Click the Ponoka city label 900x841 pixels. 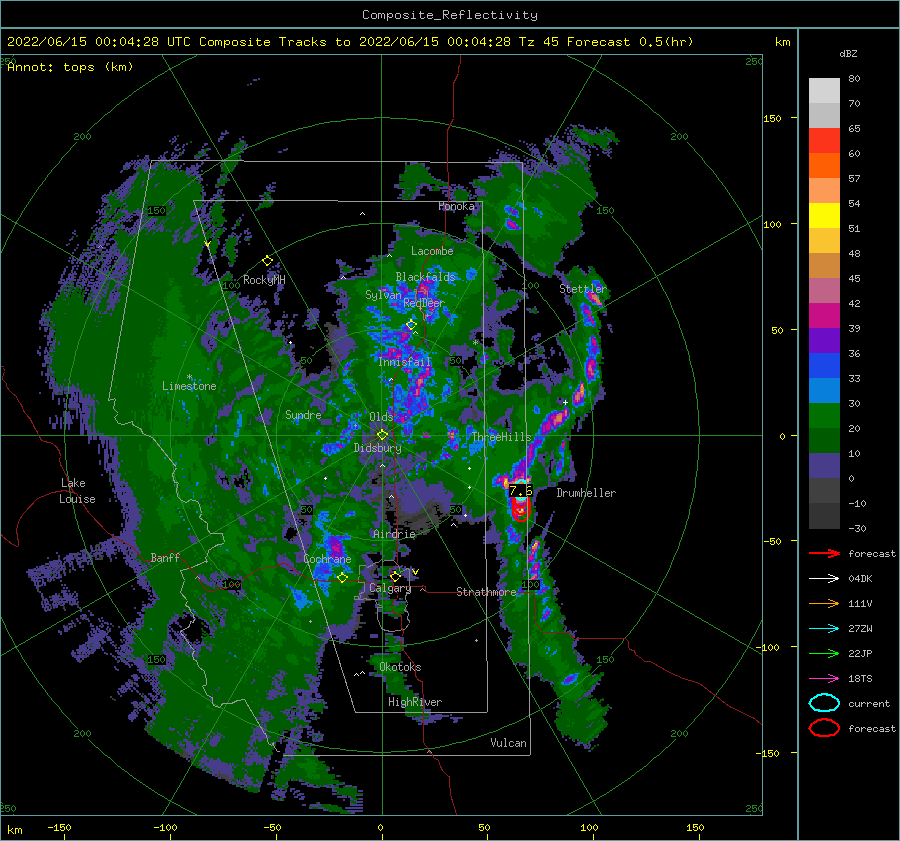(456, 206)
